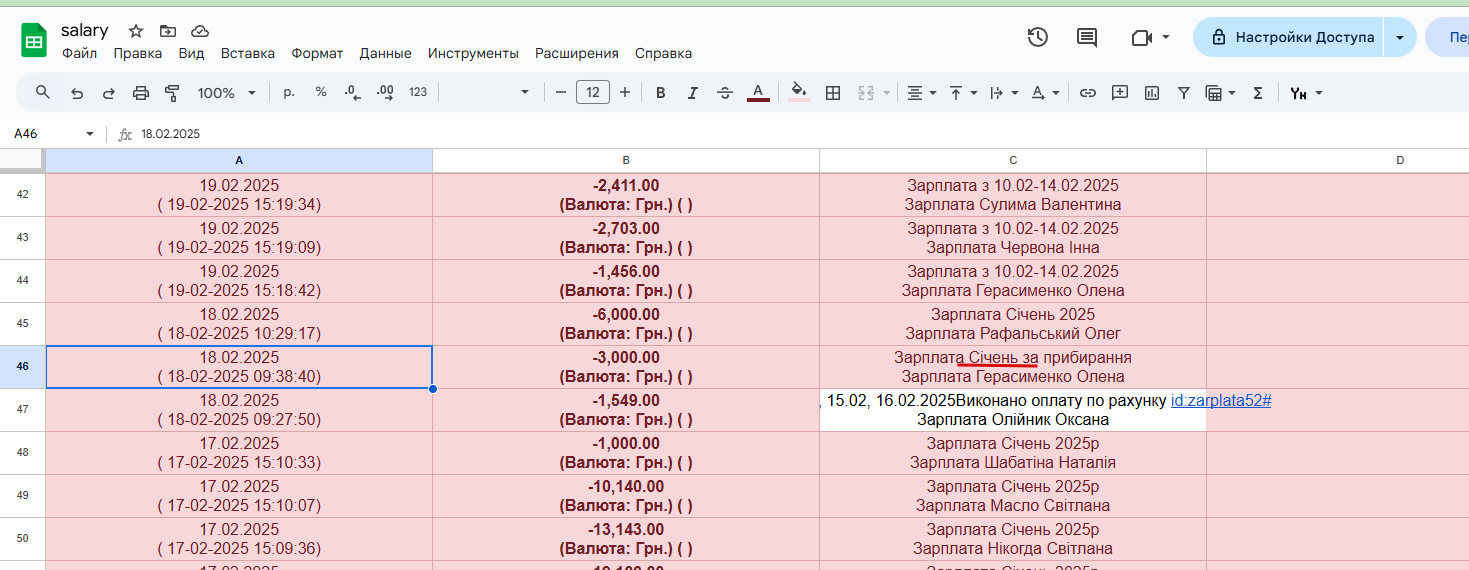Open horizontal align dropdown
1469x570 pixels.
click(921, 92)
